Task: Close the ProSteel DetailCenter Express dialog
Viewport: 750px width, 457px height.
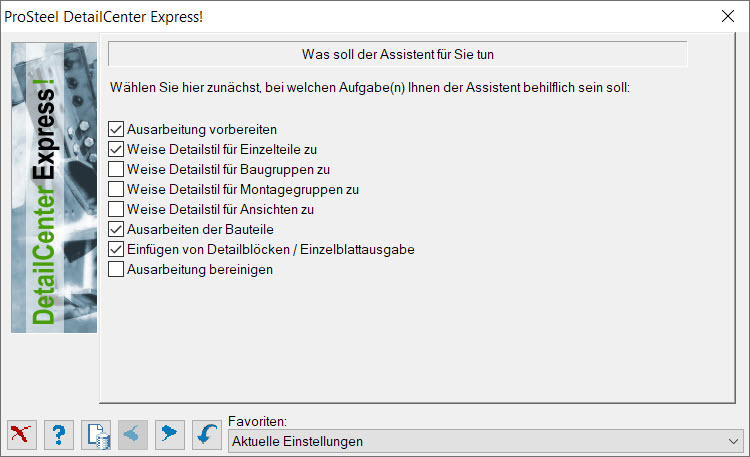Action: tap(728, 16)
